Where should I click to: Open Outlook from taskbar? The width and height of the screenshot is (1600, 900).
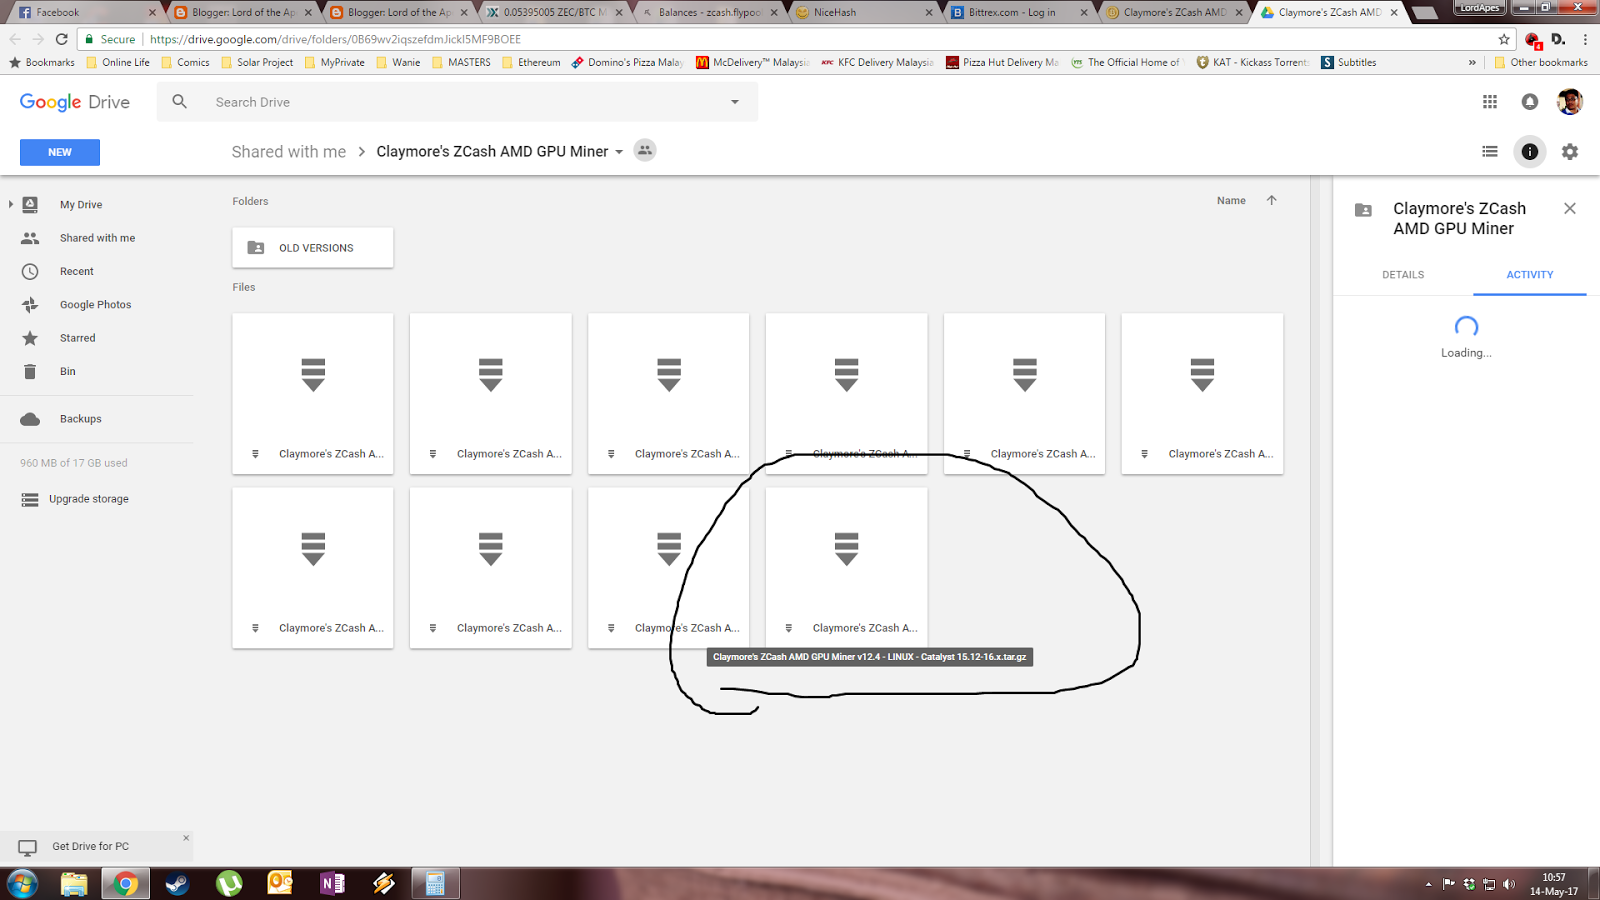click(280, 883)
